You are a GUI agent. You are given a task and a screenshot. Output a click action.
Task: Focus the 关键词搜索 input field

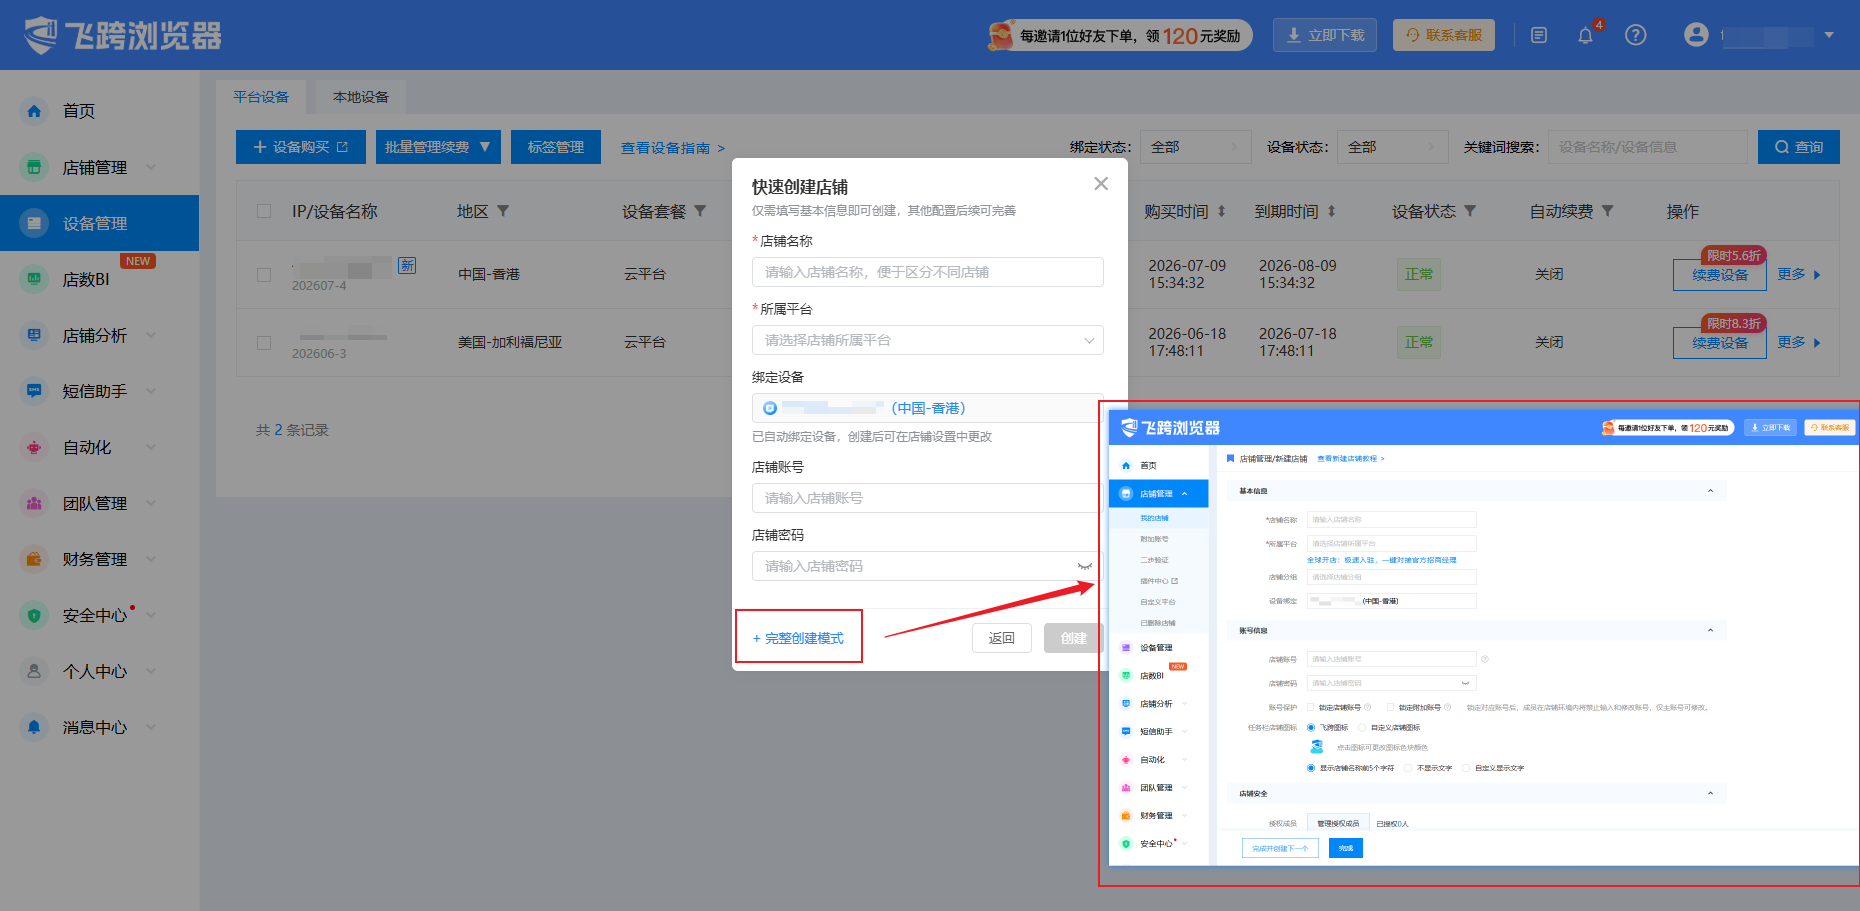1648,147
